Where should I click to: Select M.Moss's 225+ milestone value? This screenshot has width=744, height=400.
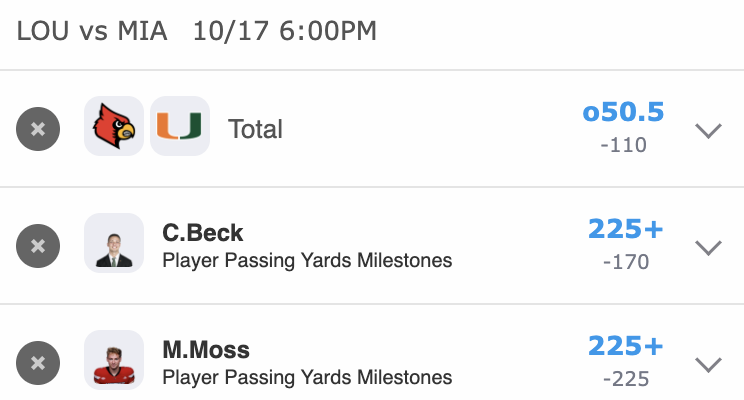[625, 347]
